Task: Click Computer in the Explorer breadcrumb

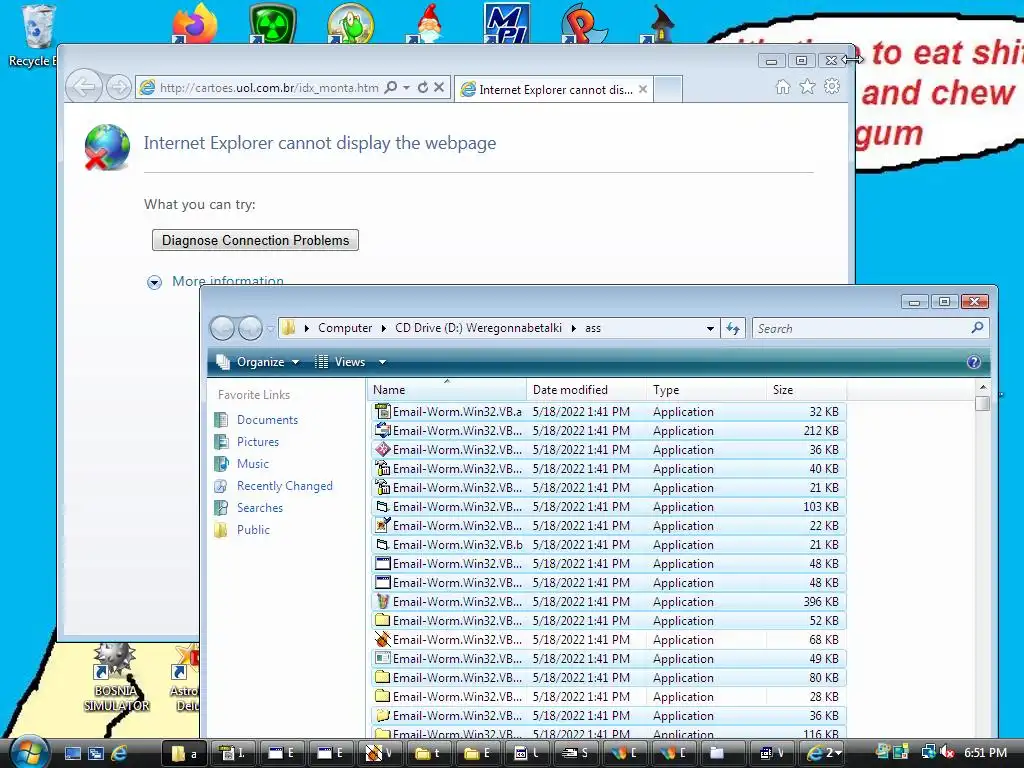Action: point(345,328)
